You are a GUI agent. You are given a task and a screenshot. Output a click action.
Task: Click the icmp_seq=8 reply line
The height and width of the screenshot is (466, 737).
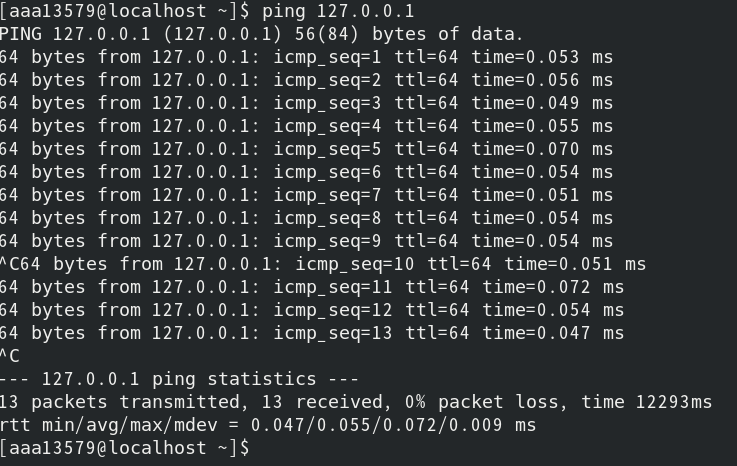305,218
